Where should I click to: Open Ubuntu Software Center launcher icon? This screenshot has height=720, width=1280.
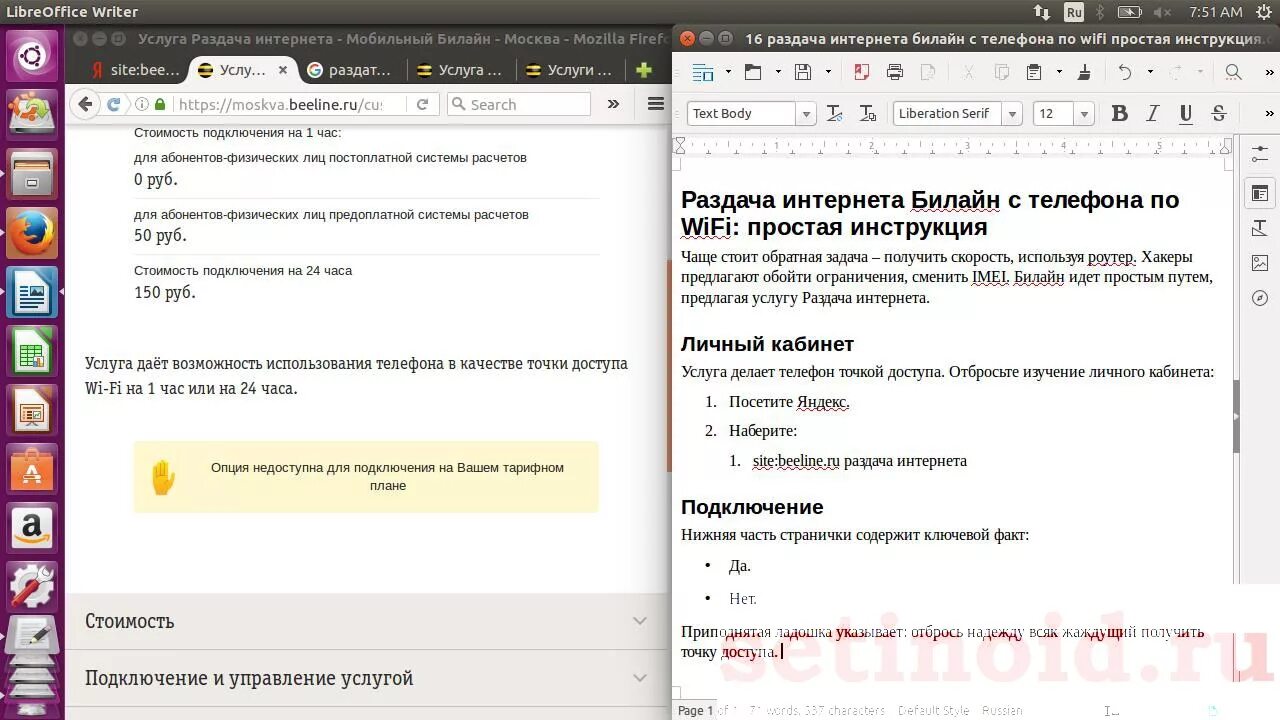coord(33,468)
